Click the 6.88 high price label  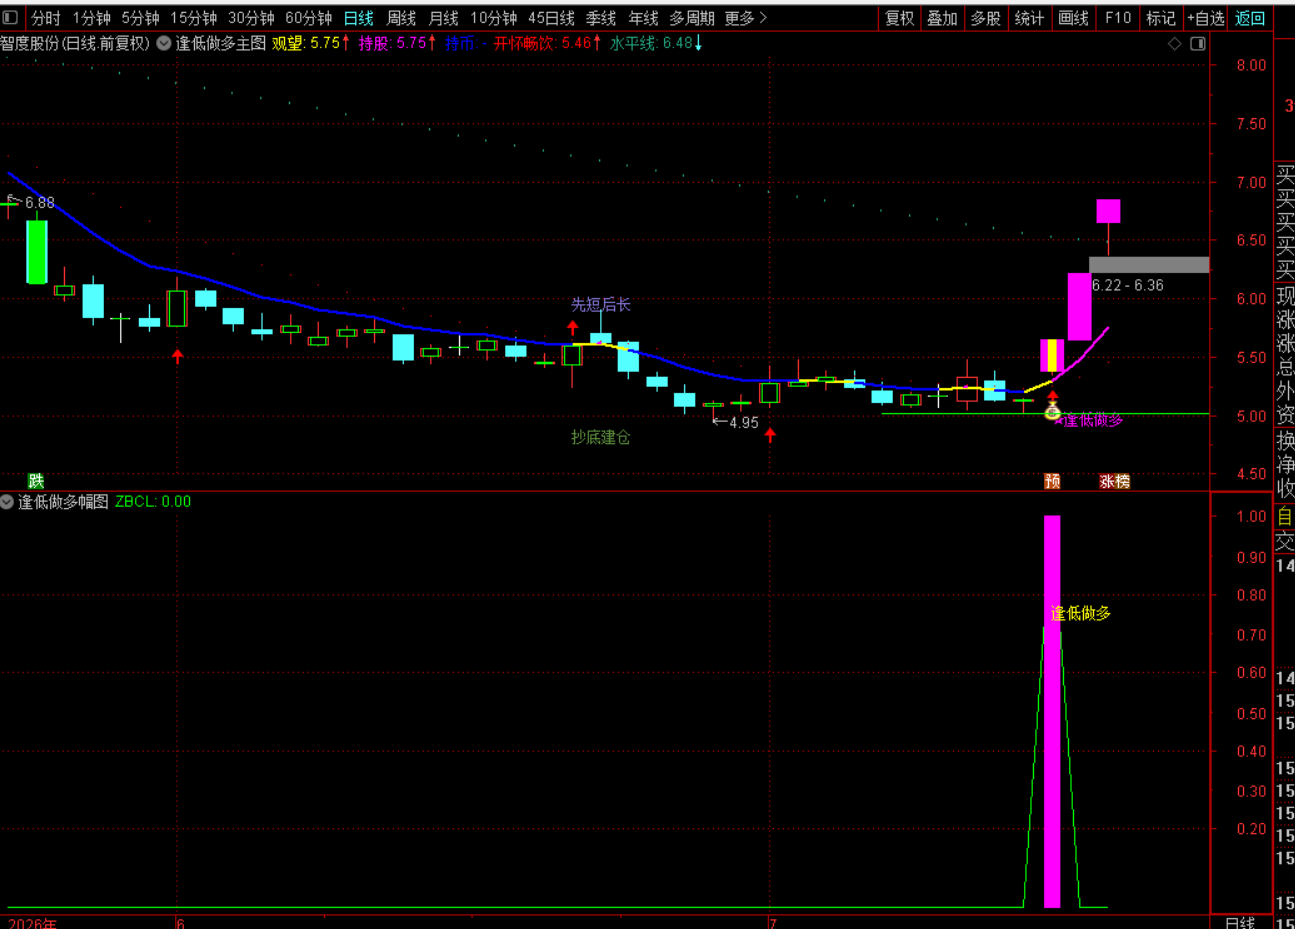tap(40, 203)
